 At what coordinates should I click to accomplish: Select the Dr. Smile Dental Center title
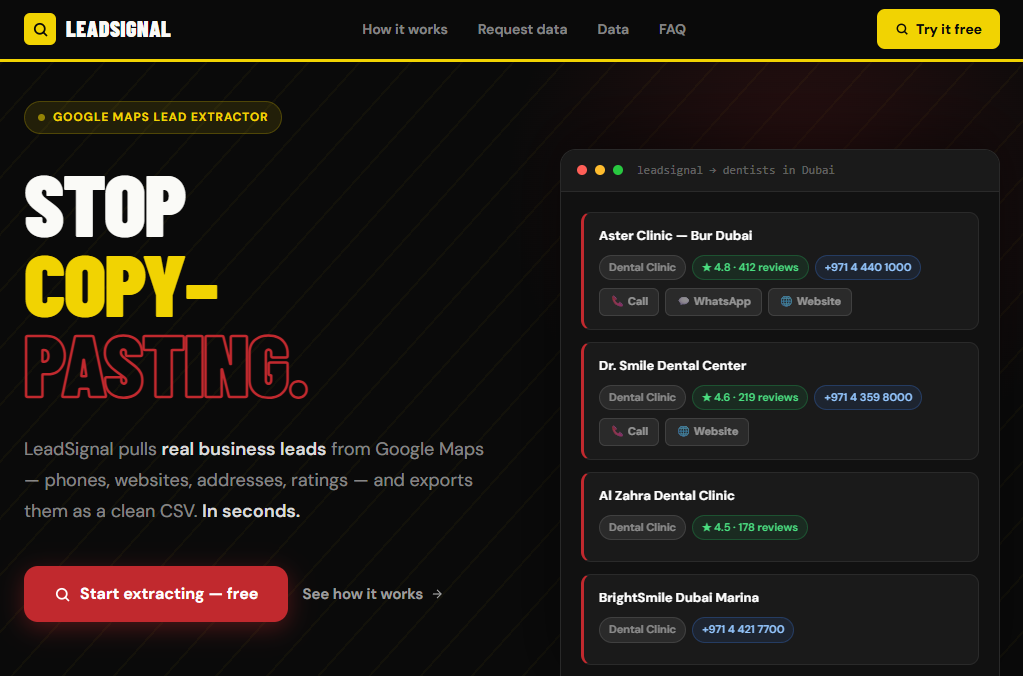point(672,365)
